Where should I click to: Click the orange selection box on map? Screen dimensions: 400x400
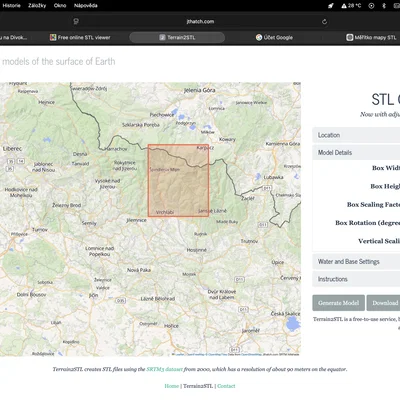[x=178, y=180]
